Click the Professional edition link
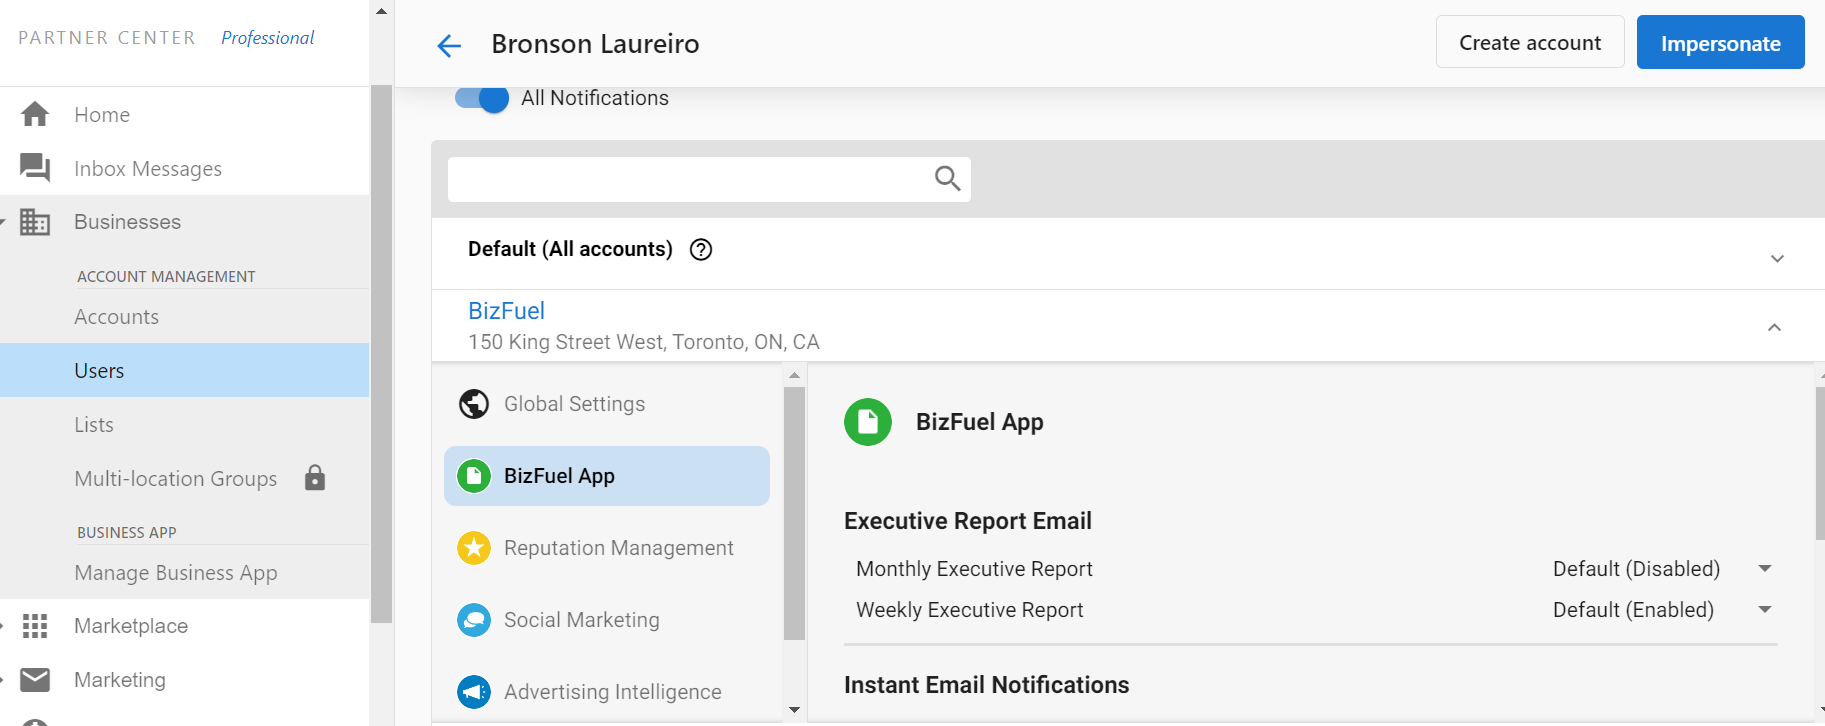Screen dimensions: 1825x726 tap(267, 38)
